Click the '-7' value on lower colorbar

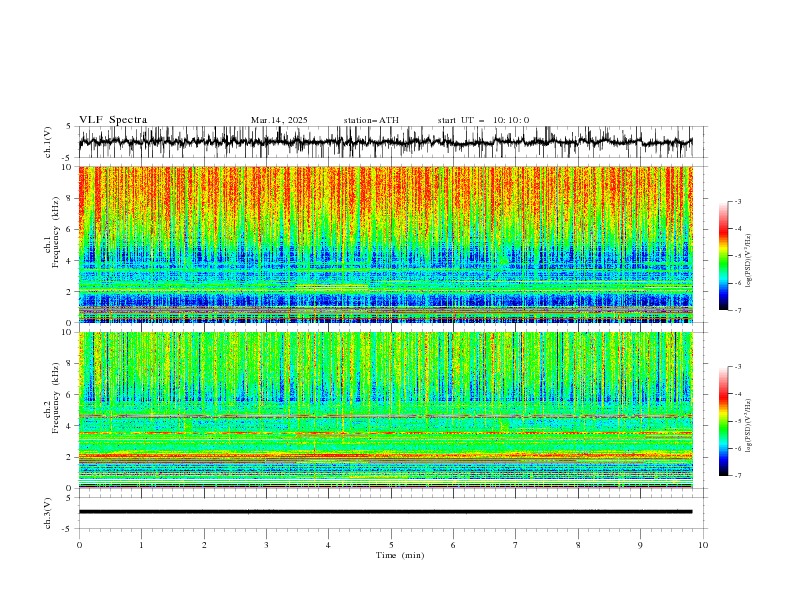pos(737,476)
